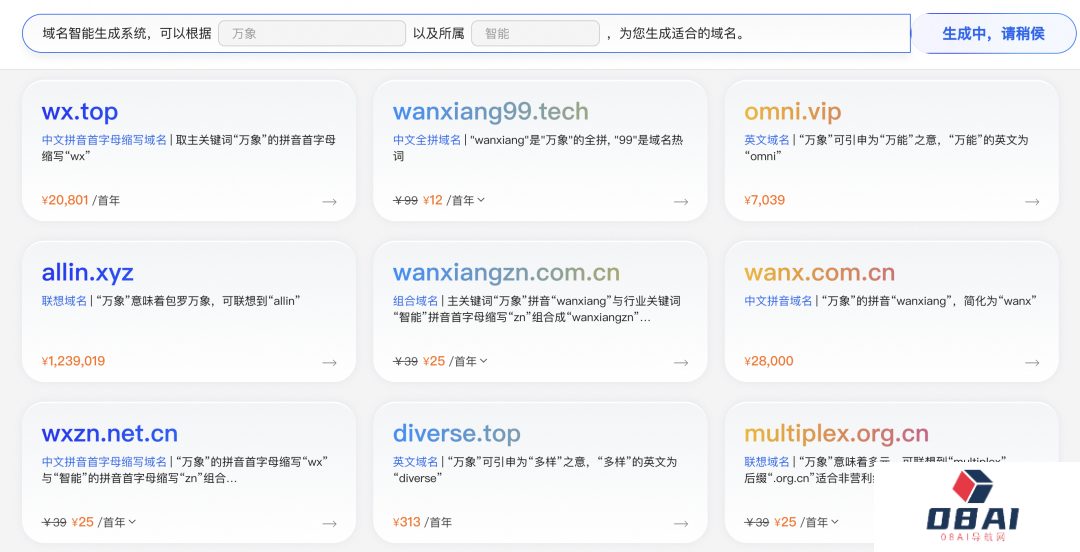Open the wanxiang99.tech domain title

[490, 112]
